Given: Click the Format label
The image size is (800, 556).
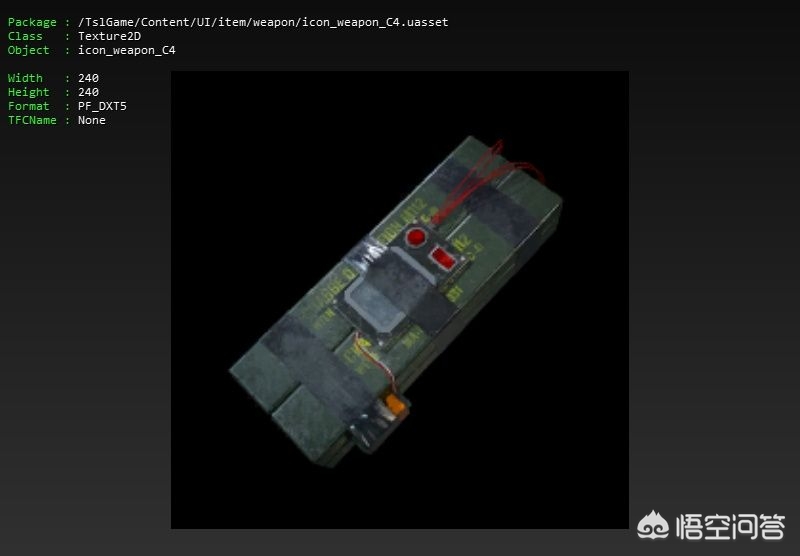Looking at the screenshot, I should [x=29, y=106].
